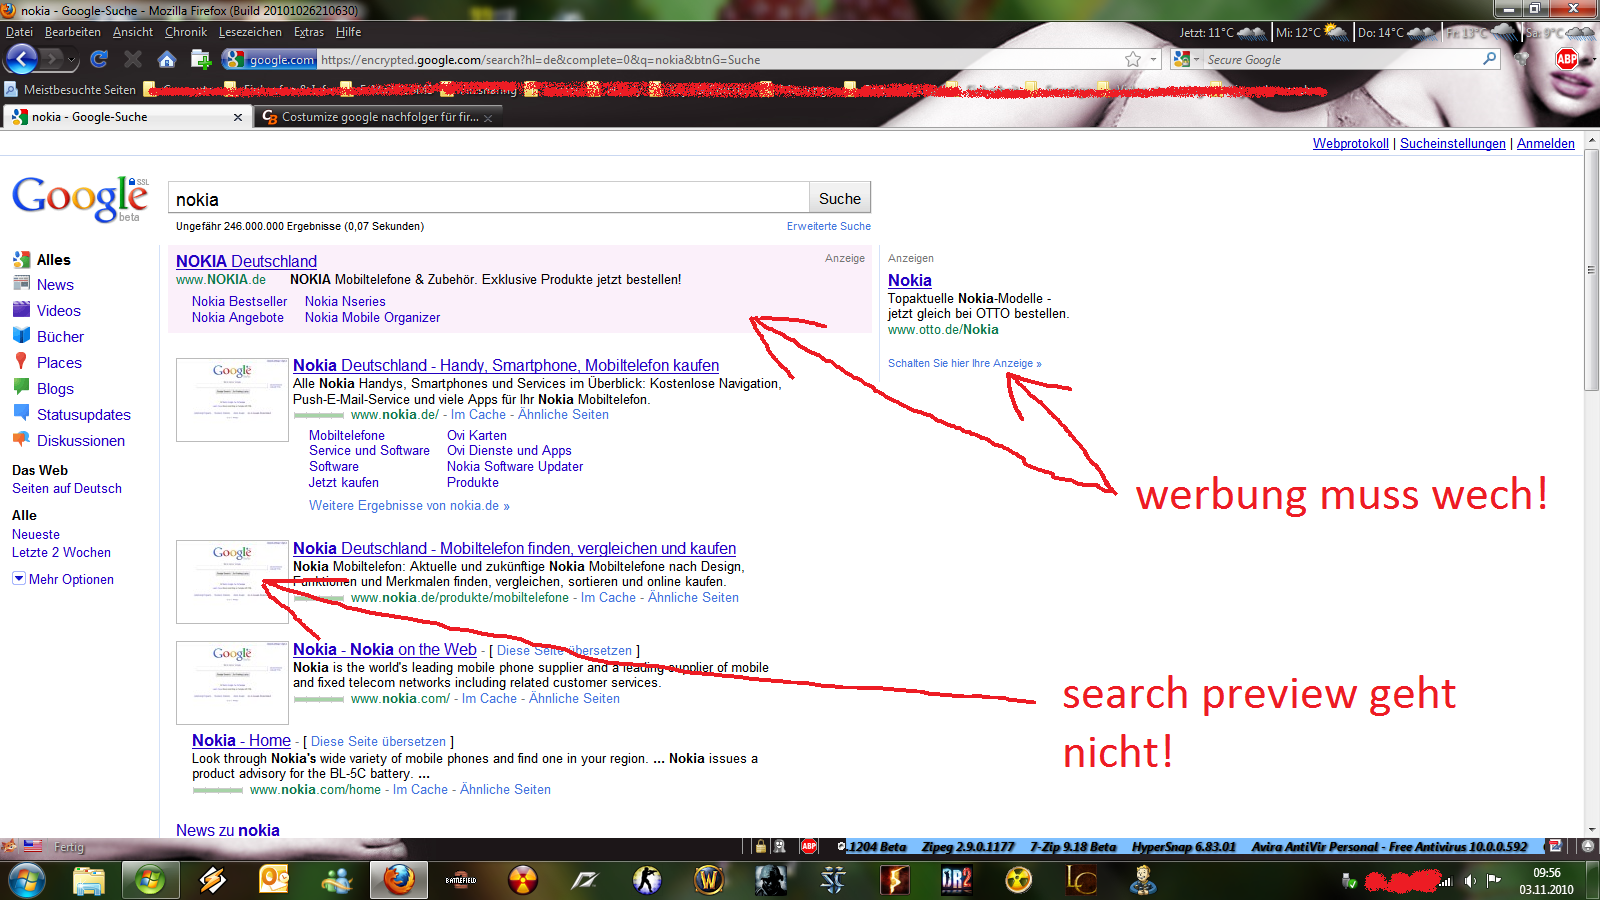Click the page vertical scrollbar thumb
1600x900 pixels.
[x=1591, y=270]
